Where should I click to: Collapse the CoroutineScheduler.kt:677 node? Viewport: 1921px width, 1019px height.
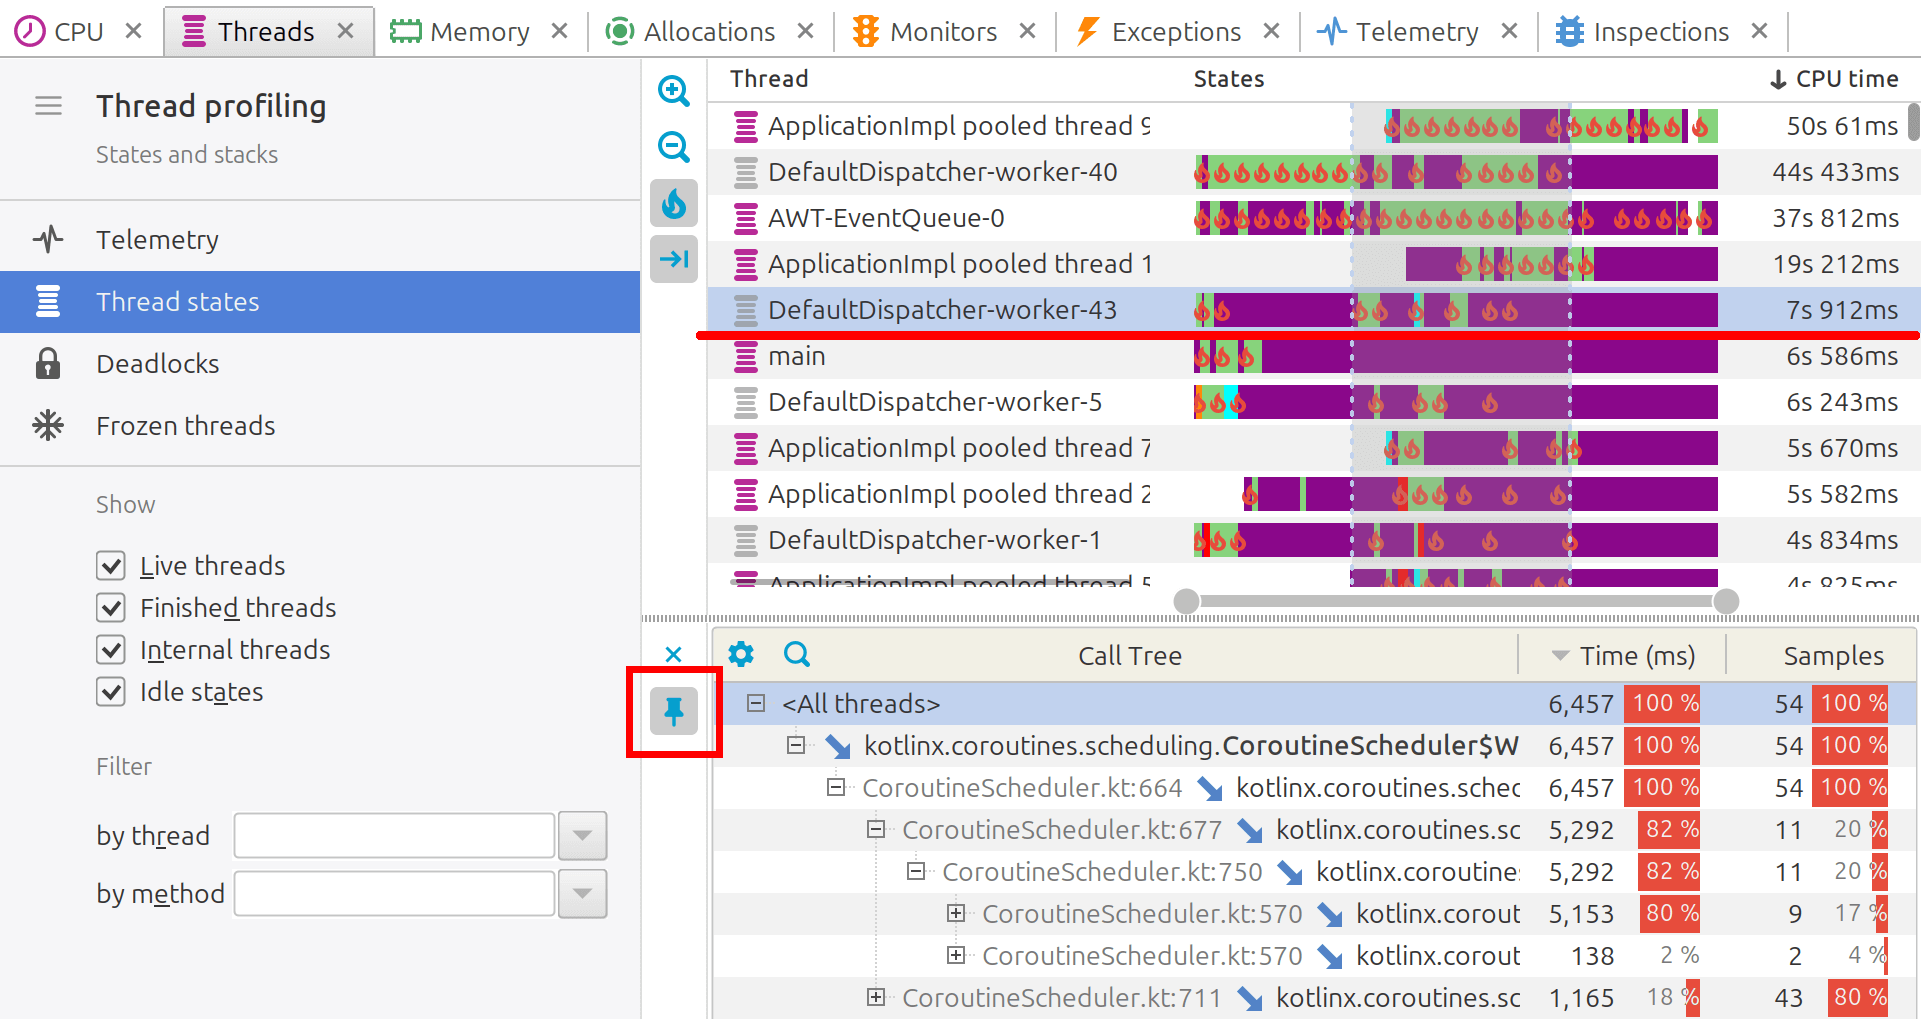pyautogui.click(x=876, y=829)
